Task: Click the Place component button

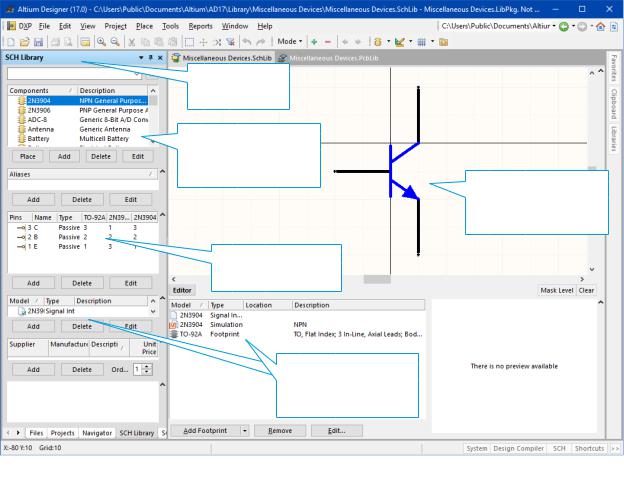Action: click(28, 156)
